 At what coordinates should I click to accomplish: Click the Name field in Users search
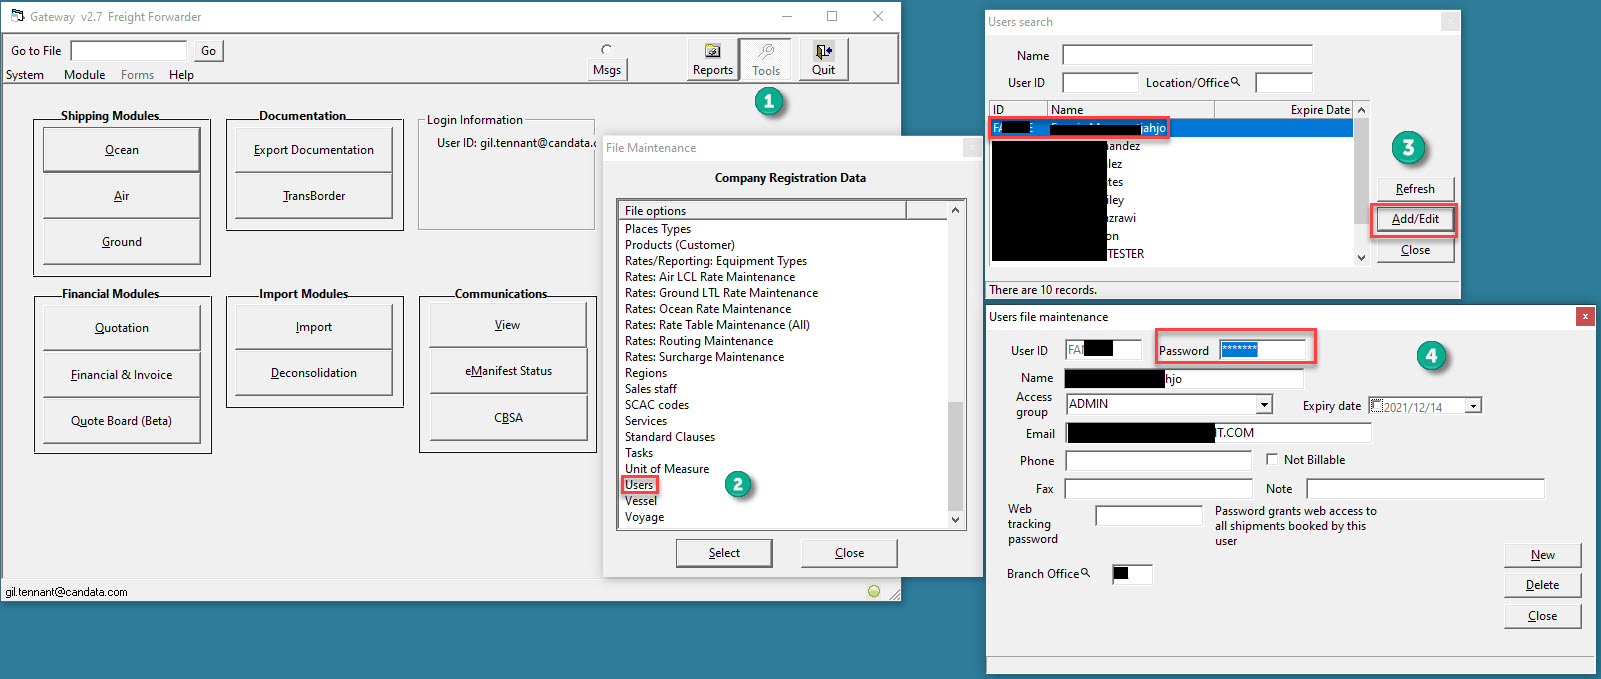tap(1187, 55)
